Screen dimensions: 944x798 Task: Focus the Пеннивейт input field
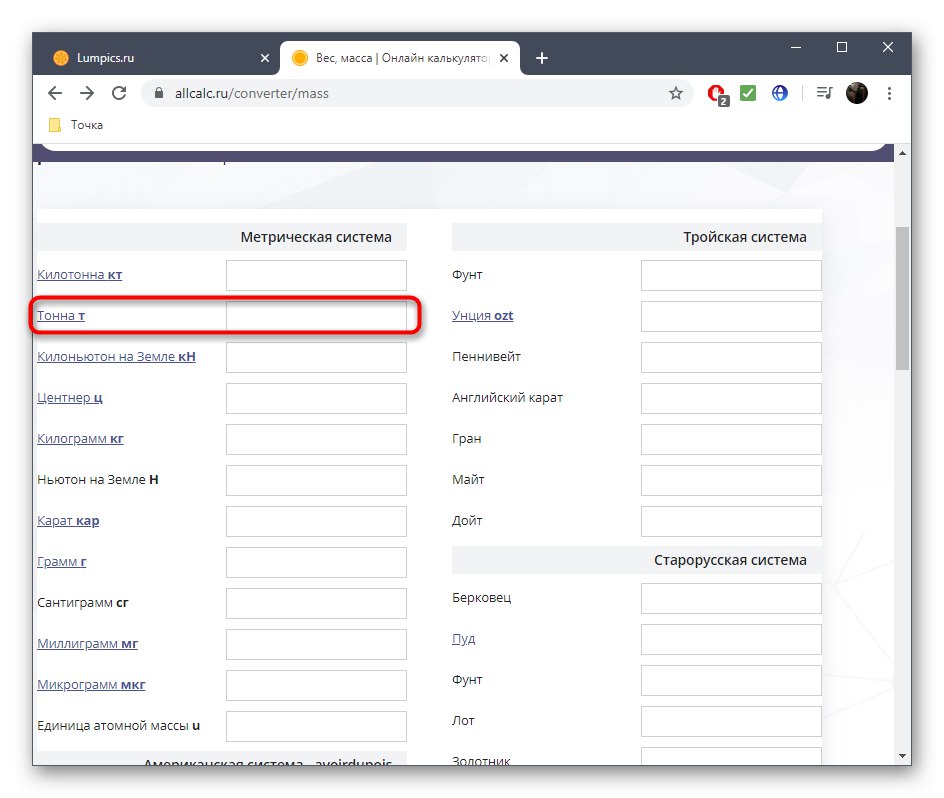pyautogui.click(x=731, y=357)
